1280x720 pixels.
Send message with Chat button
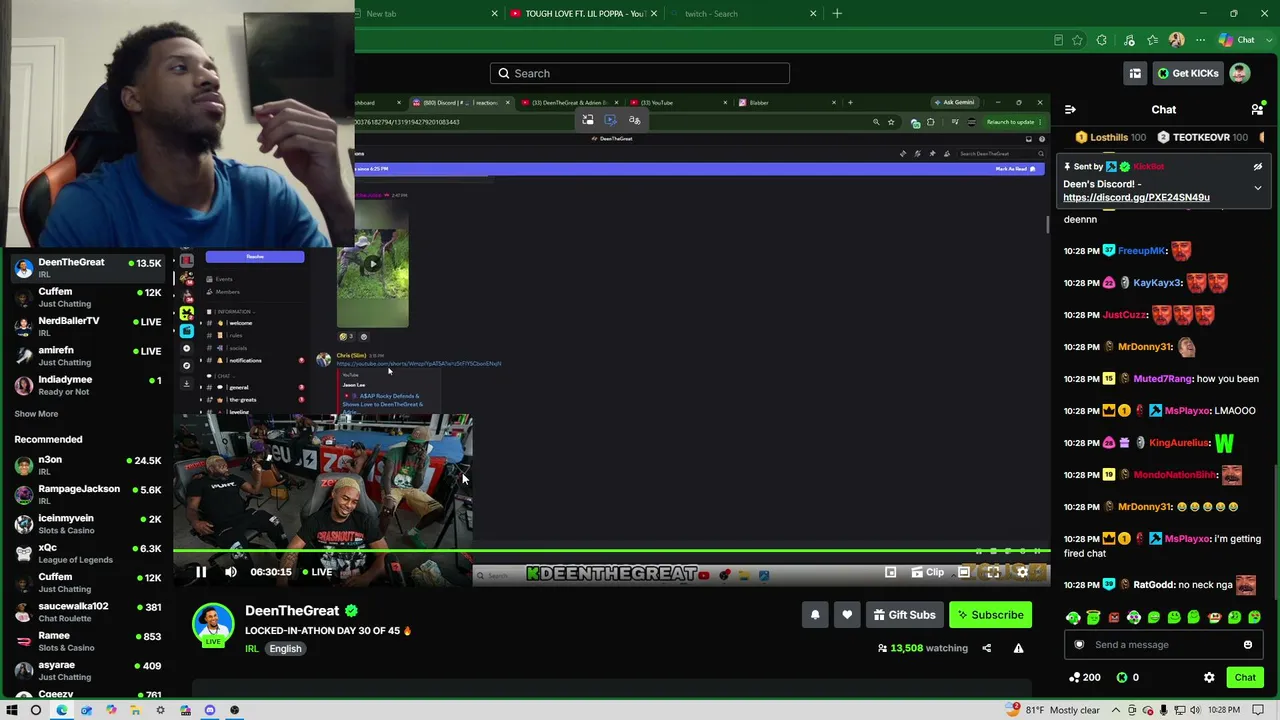[x=1245, y=677]
